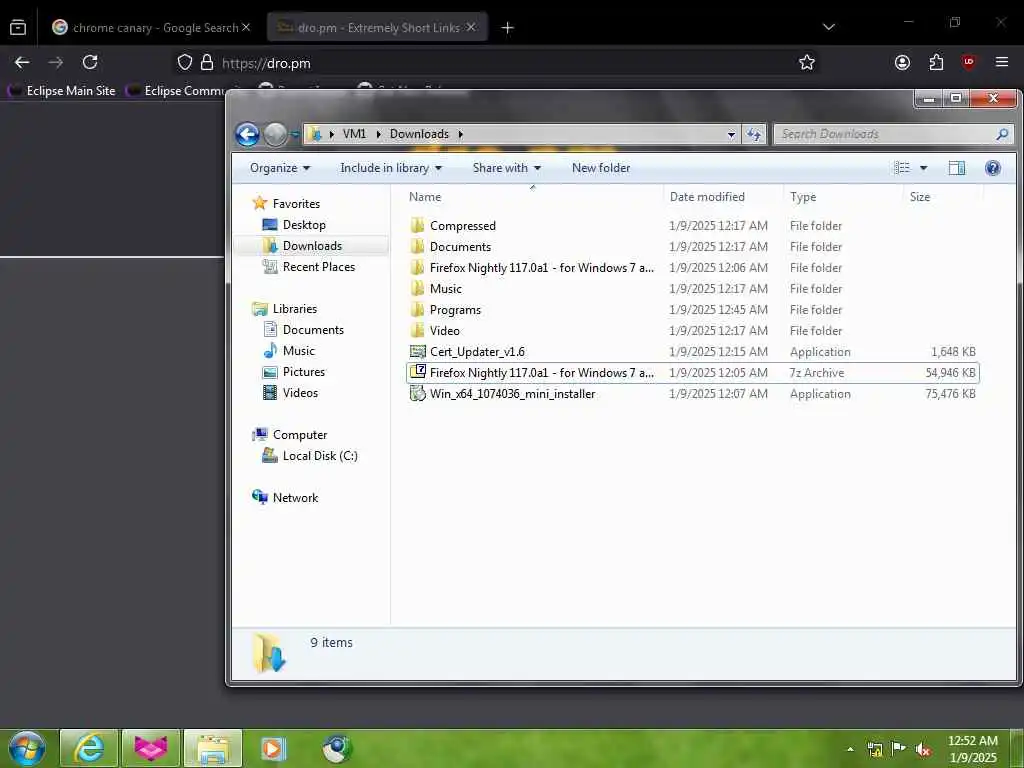Sort files by Date modified column header

pyautogui.click(x=707, y=197)
